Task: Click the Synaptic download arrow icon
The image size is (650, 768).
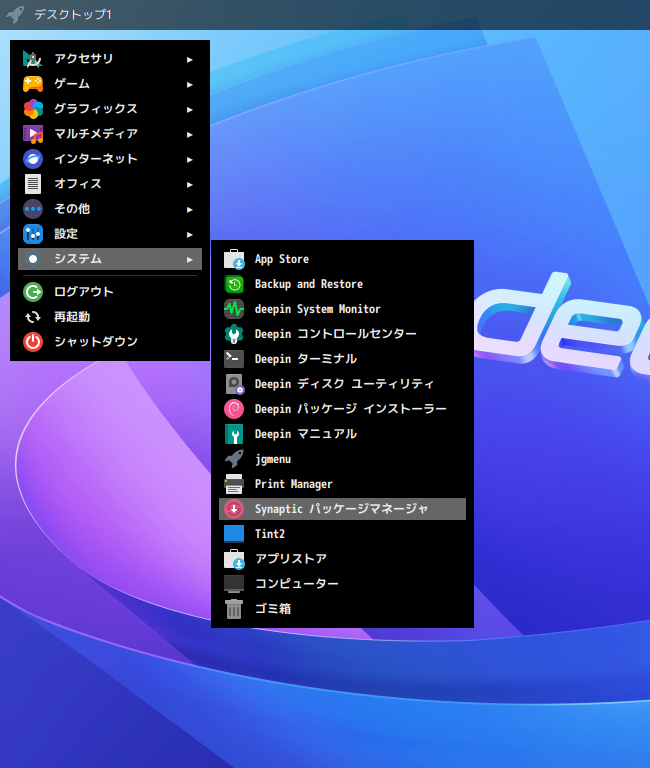Action: [234, 509]
